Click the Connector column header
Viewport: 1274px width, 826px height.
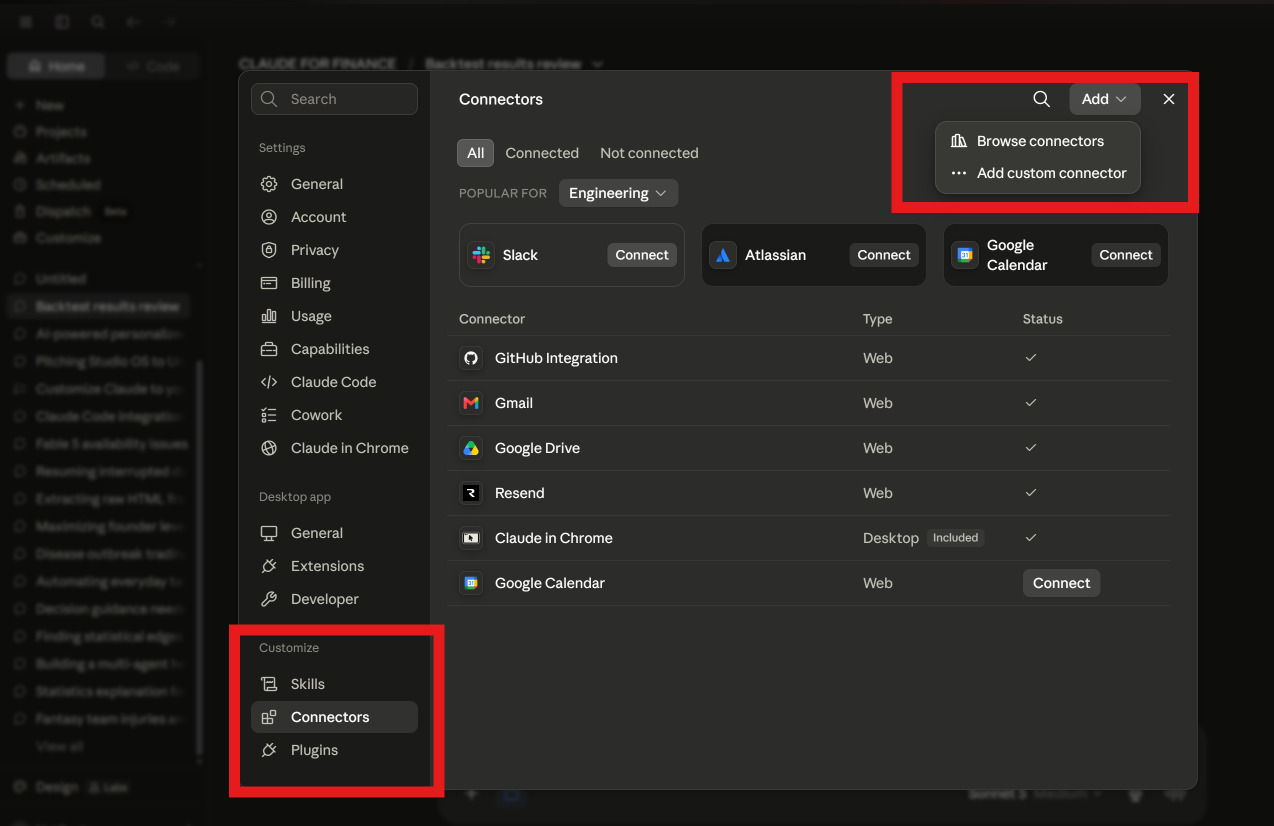click(x=492, y=319)
